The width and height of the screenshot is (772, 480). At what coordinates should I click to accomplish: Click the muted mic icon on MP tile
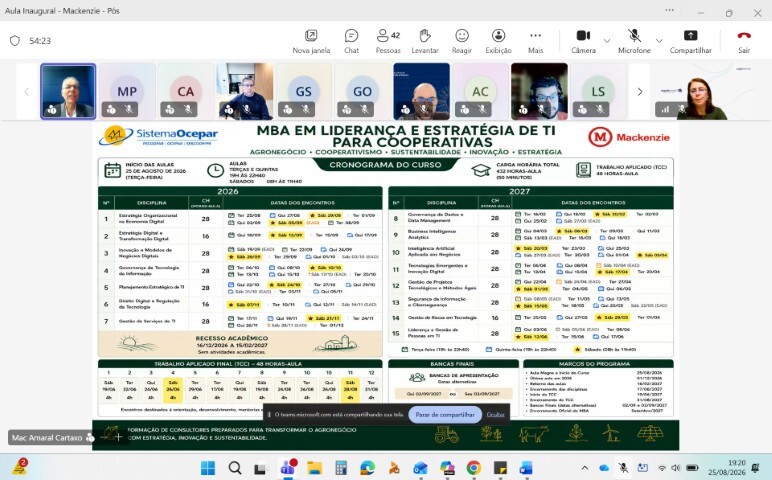129,110
